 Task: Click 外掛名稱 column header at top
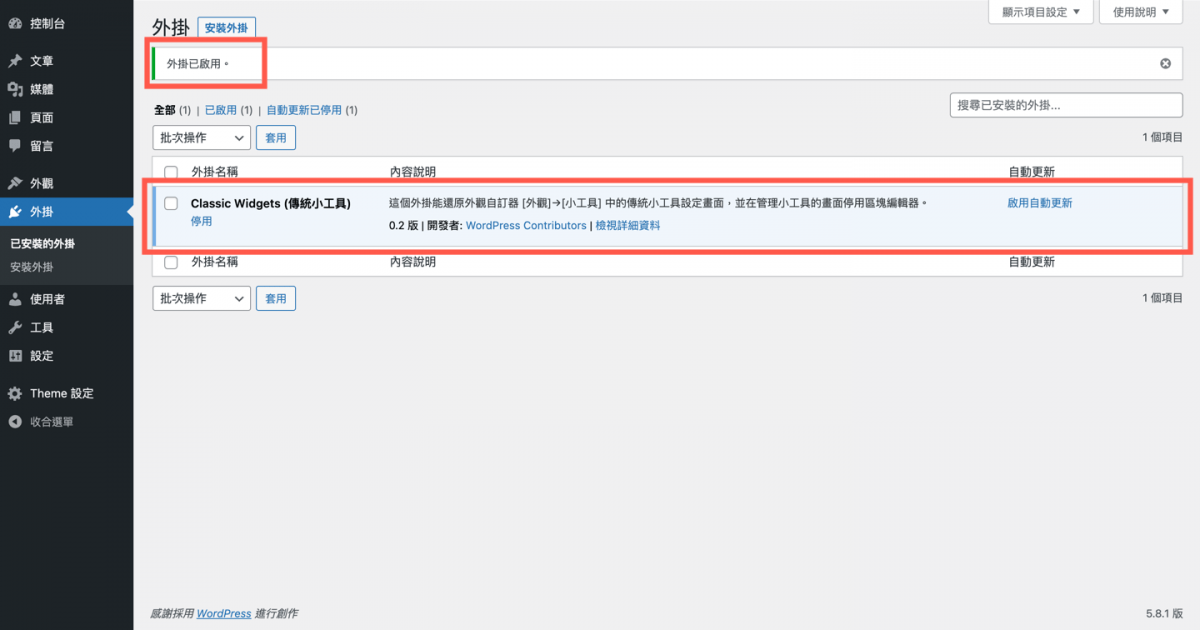pyautogui.click(x=215, y=172)
